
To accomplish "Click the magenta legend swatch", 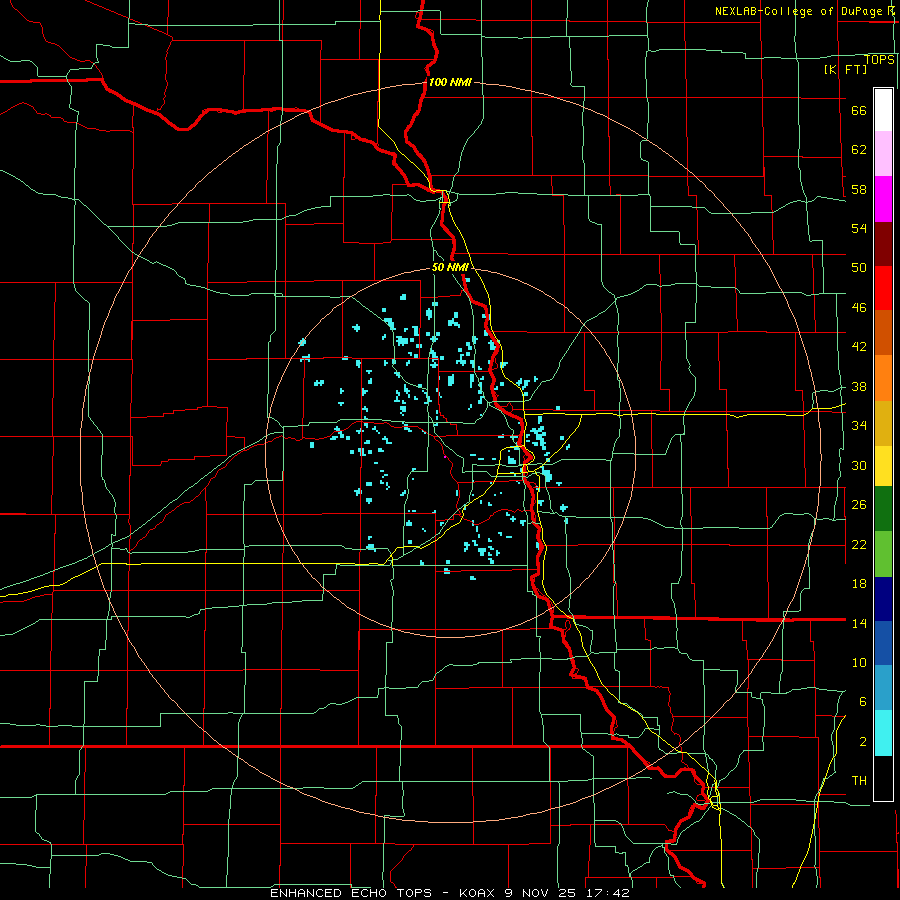I will pyautogui.click(x=883, y=199).
